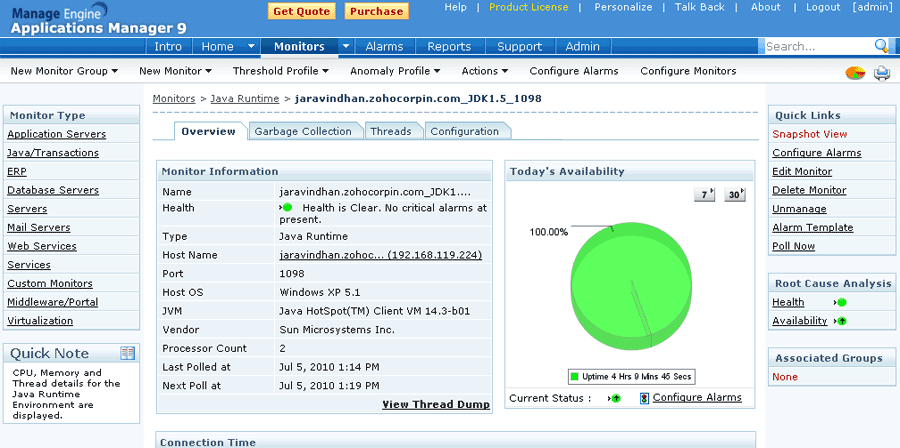
Task: Expand the Home tab dropdown arrow
Action: pyautogui.click(x=251, y=46)
